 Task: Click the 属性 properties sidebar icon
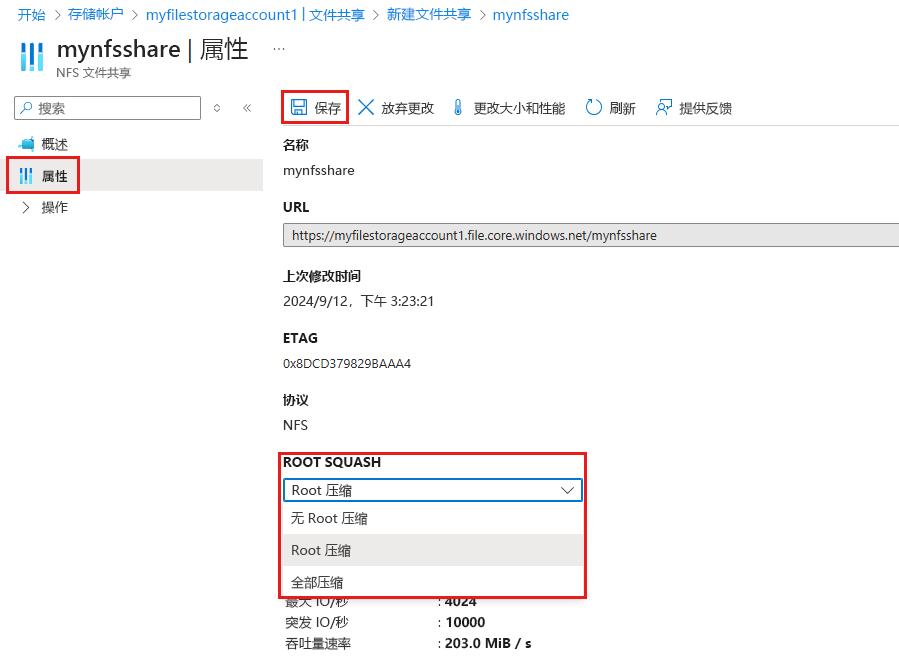26,176
